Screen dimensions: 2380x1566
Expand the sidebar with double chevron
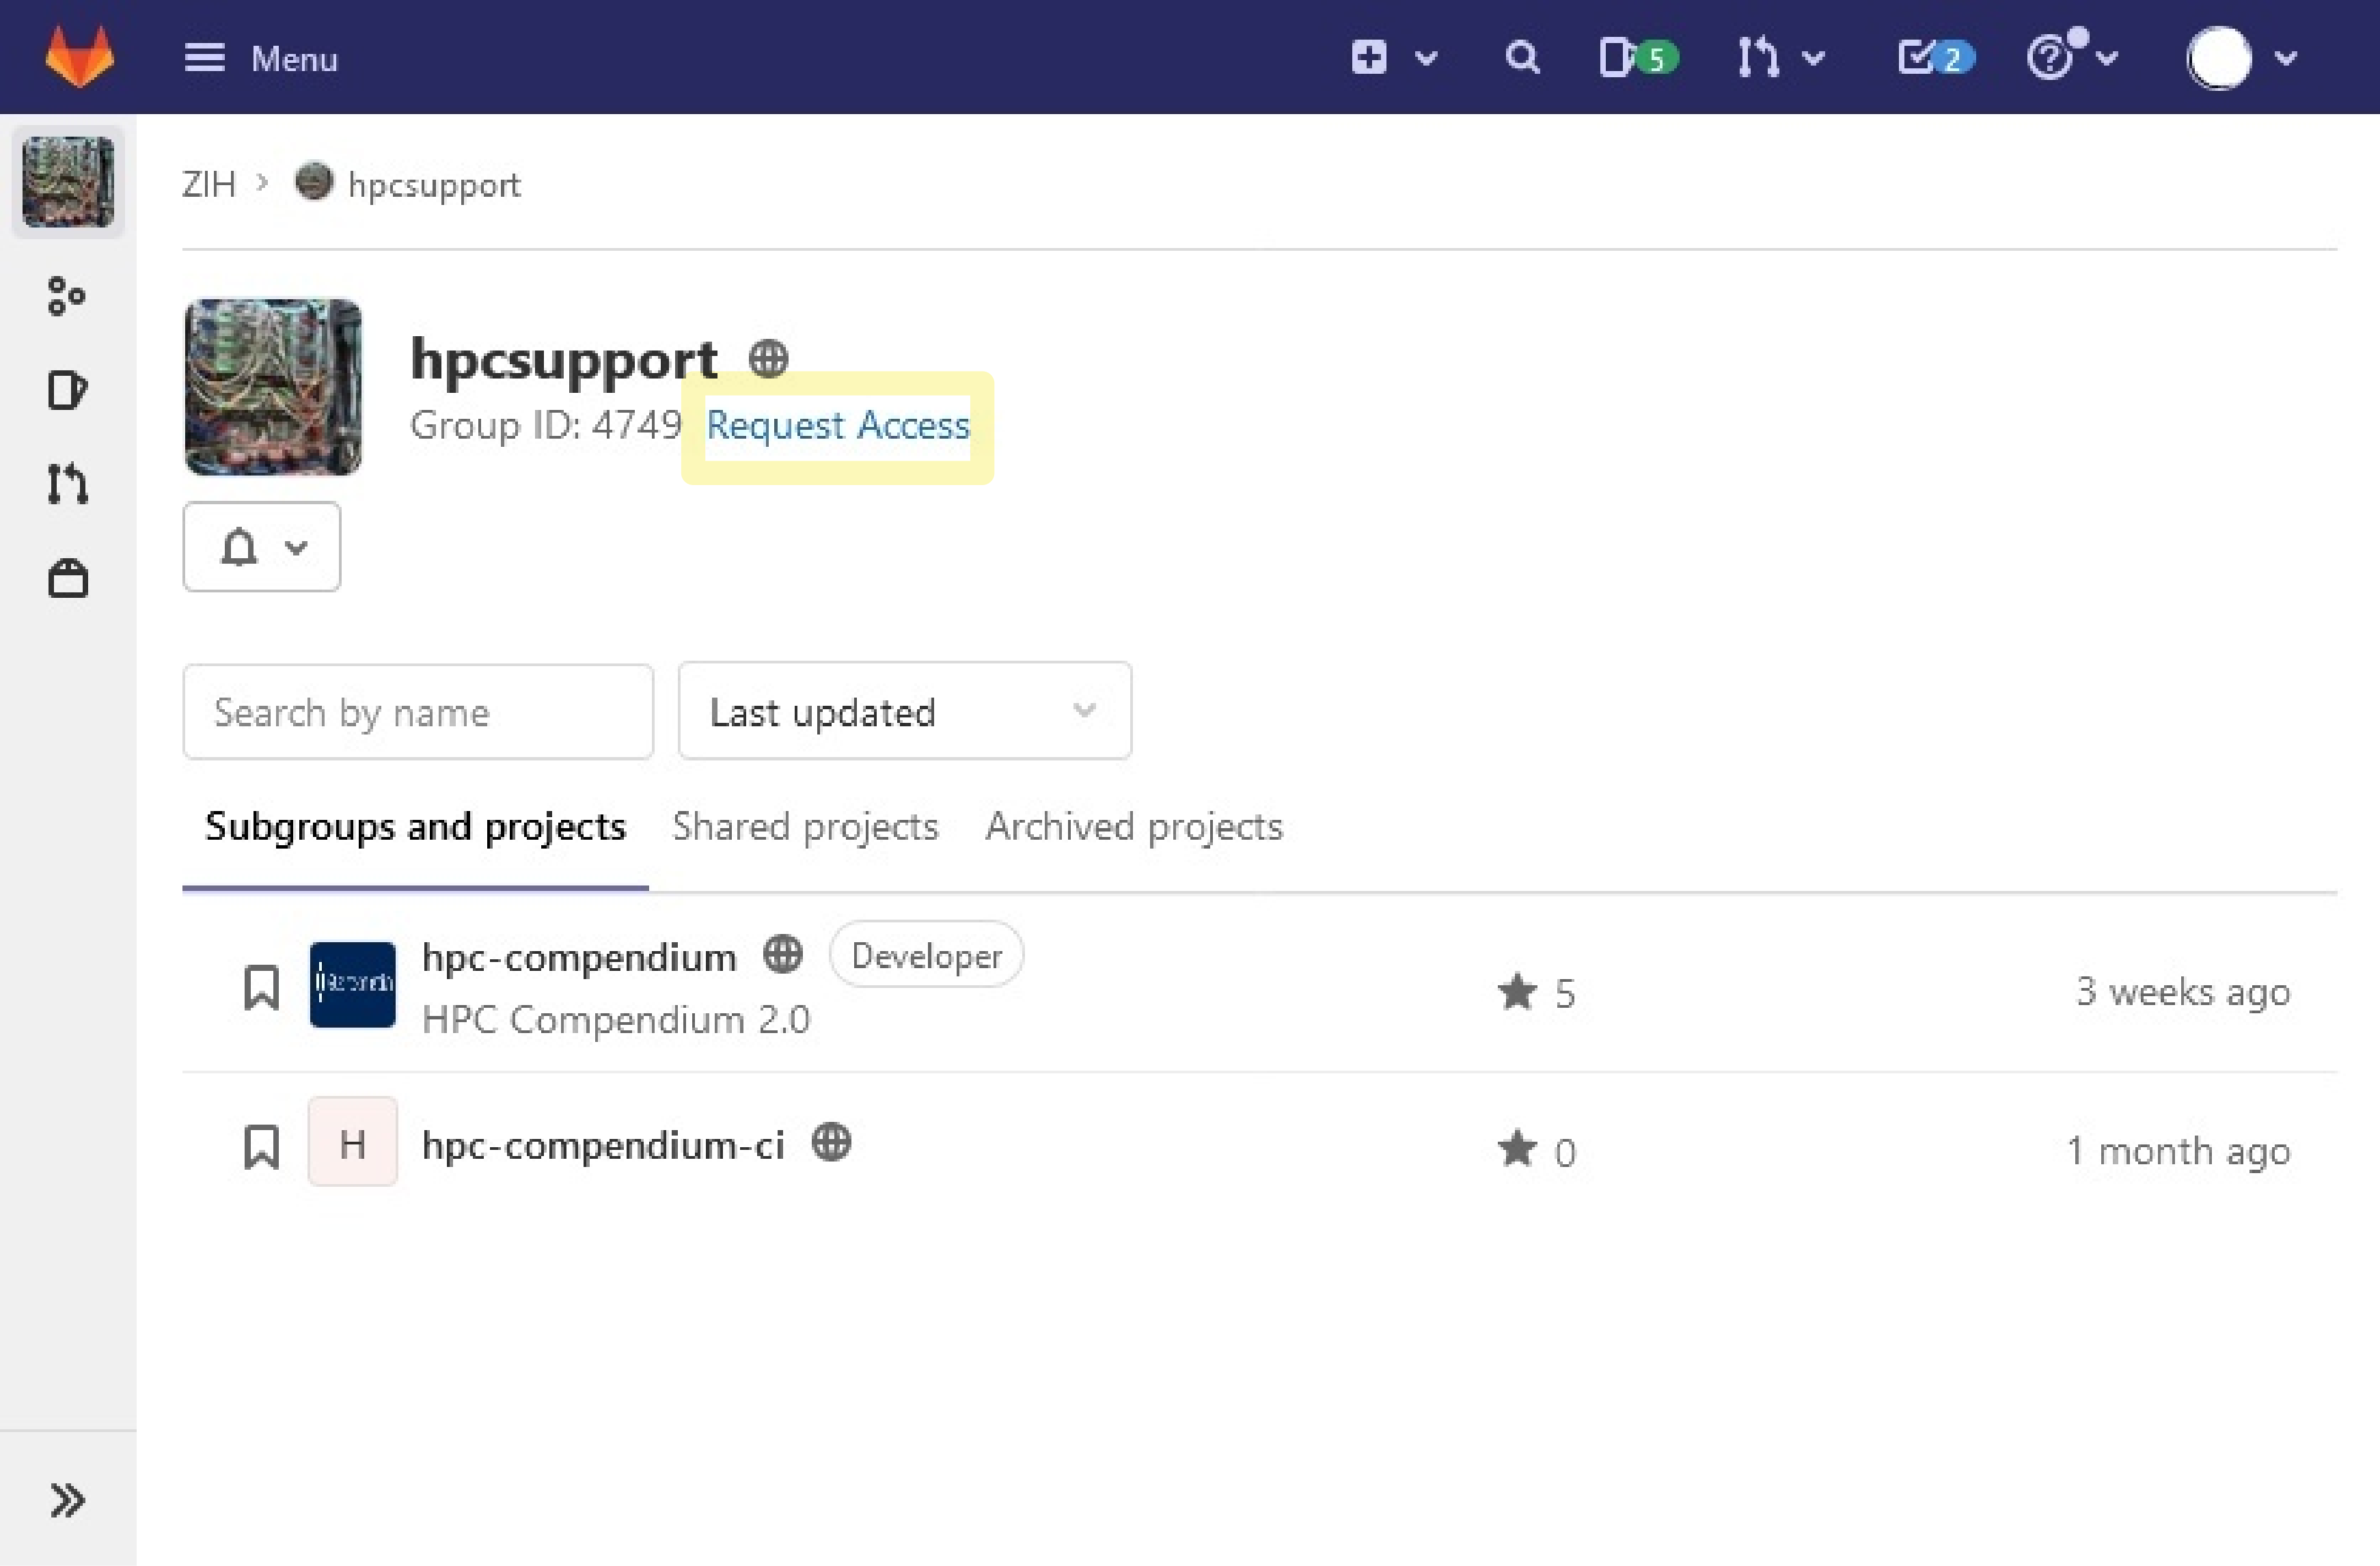point(67,1500)
